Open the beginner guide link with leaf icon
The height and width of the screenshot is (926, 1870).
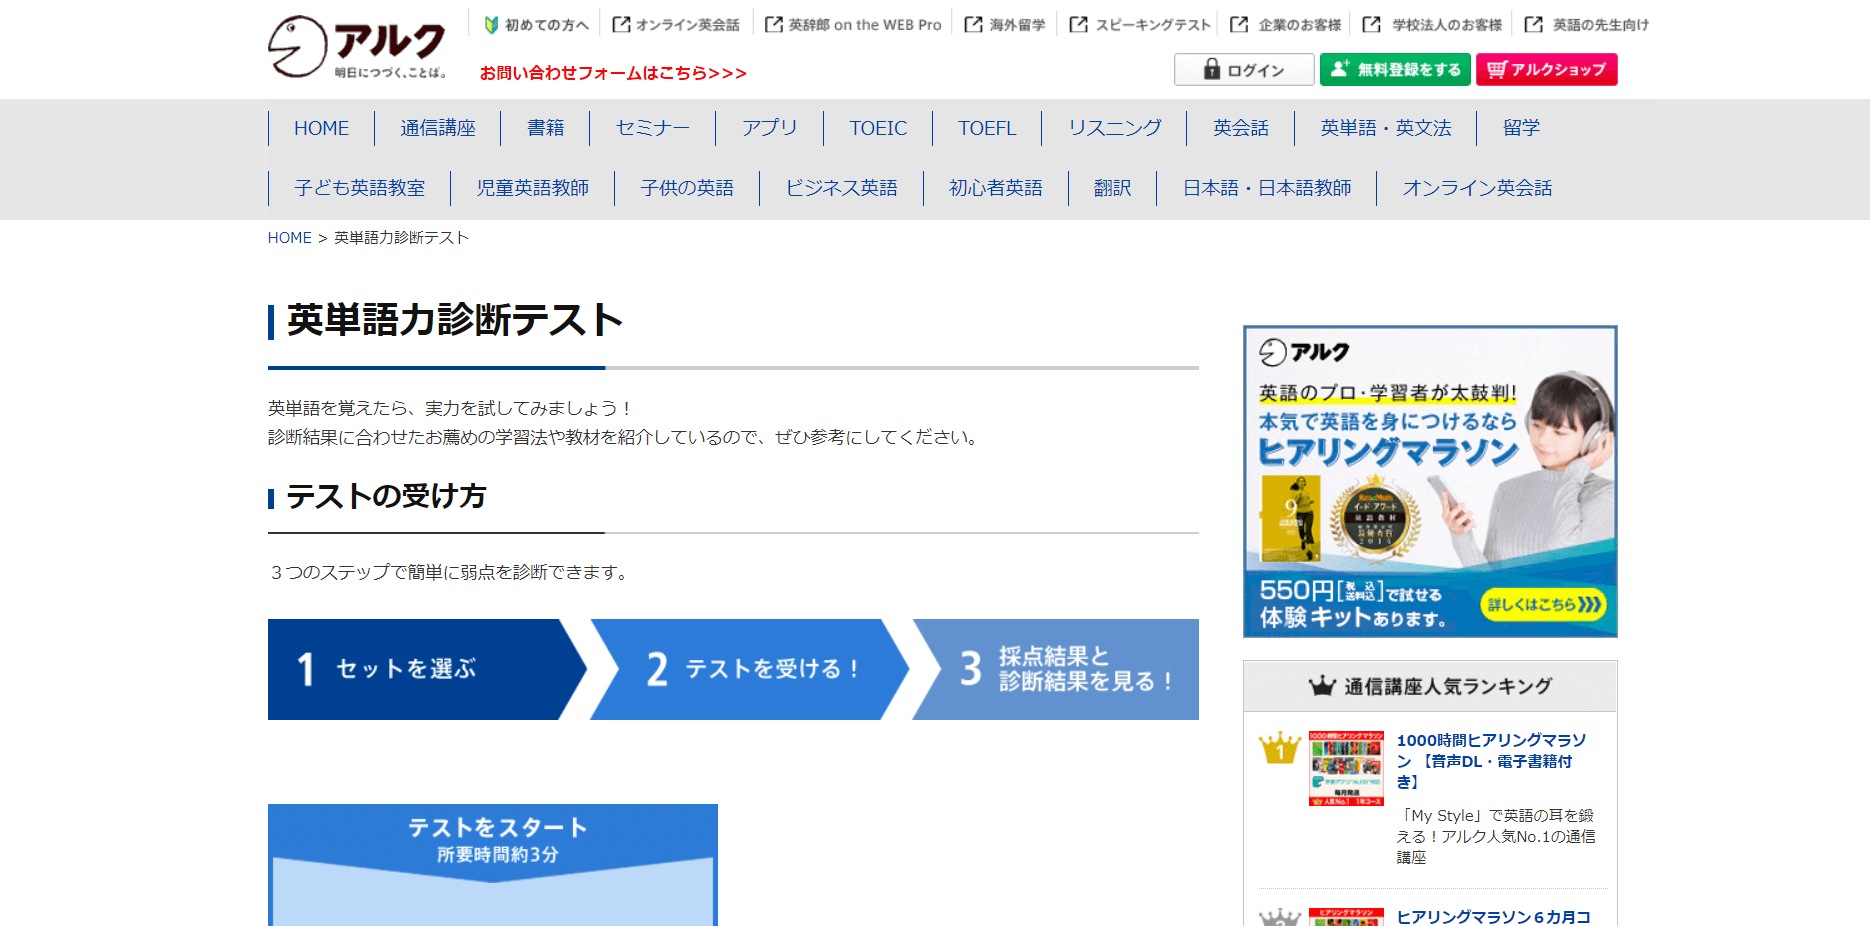(536, 25)
